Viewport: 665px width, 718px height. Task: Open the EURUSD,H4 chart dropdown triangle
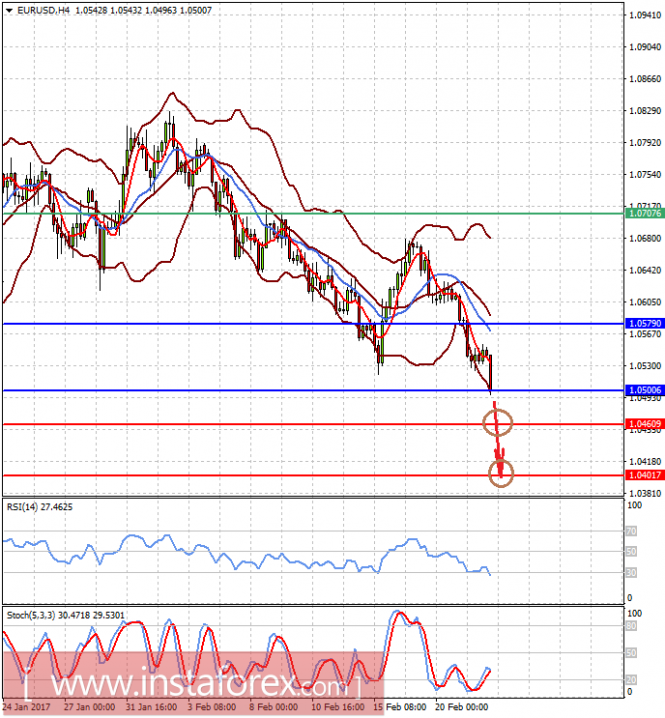point(9,11)
